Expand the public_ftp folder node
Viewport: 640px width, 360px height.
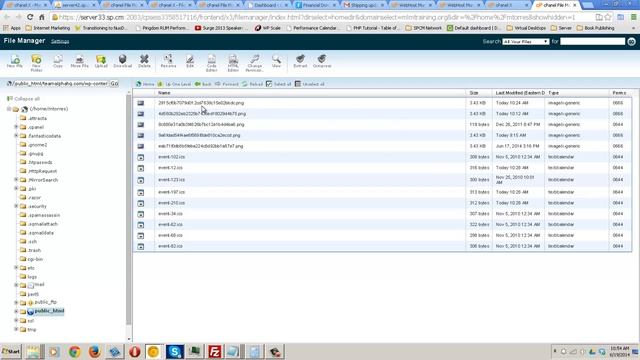[16, 302]
